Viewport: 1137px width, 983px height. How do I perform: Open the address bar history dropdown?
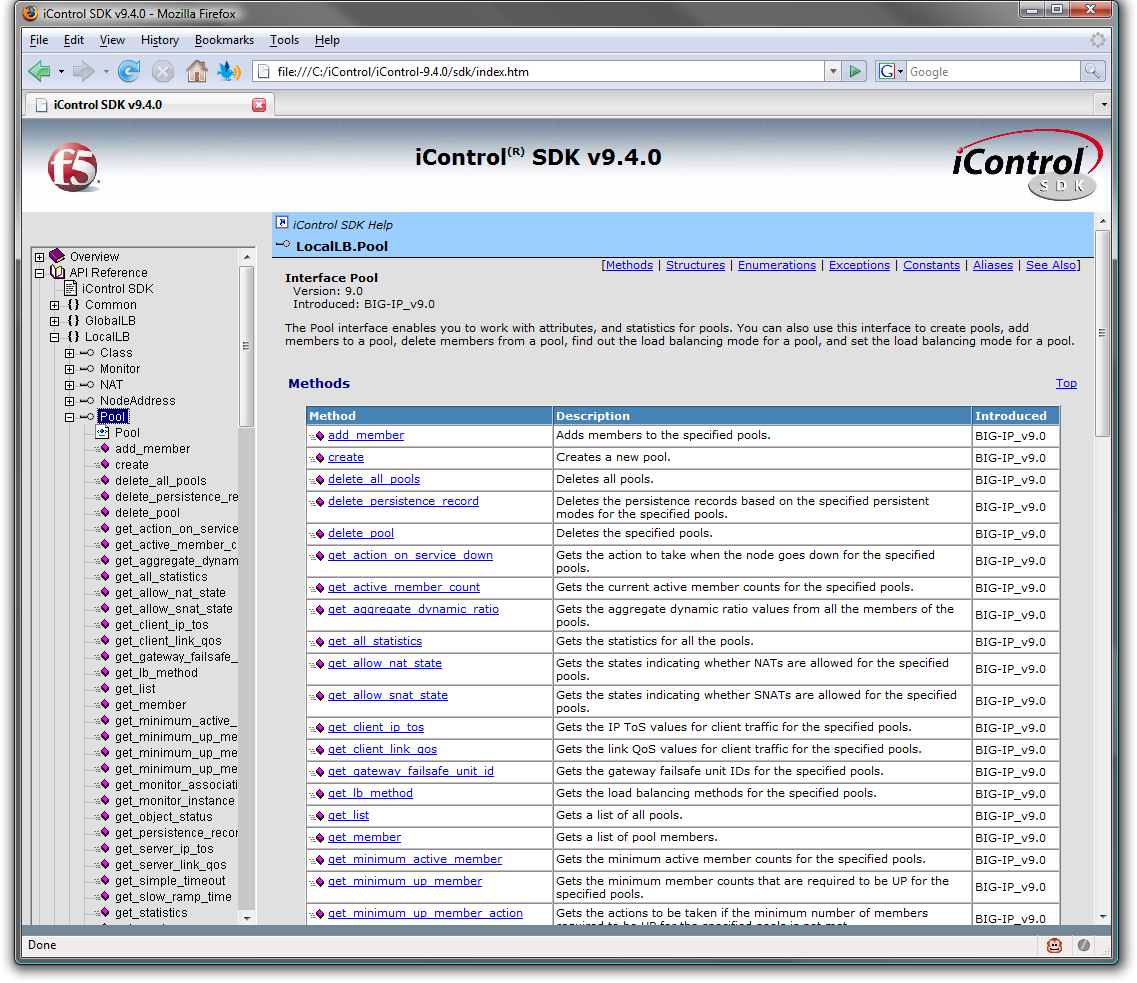[833, 71]
